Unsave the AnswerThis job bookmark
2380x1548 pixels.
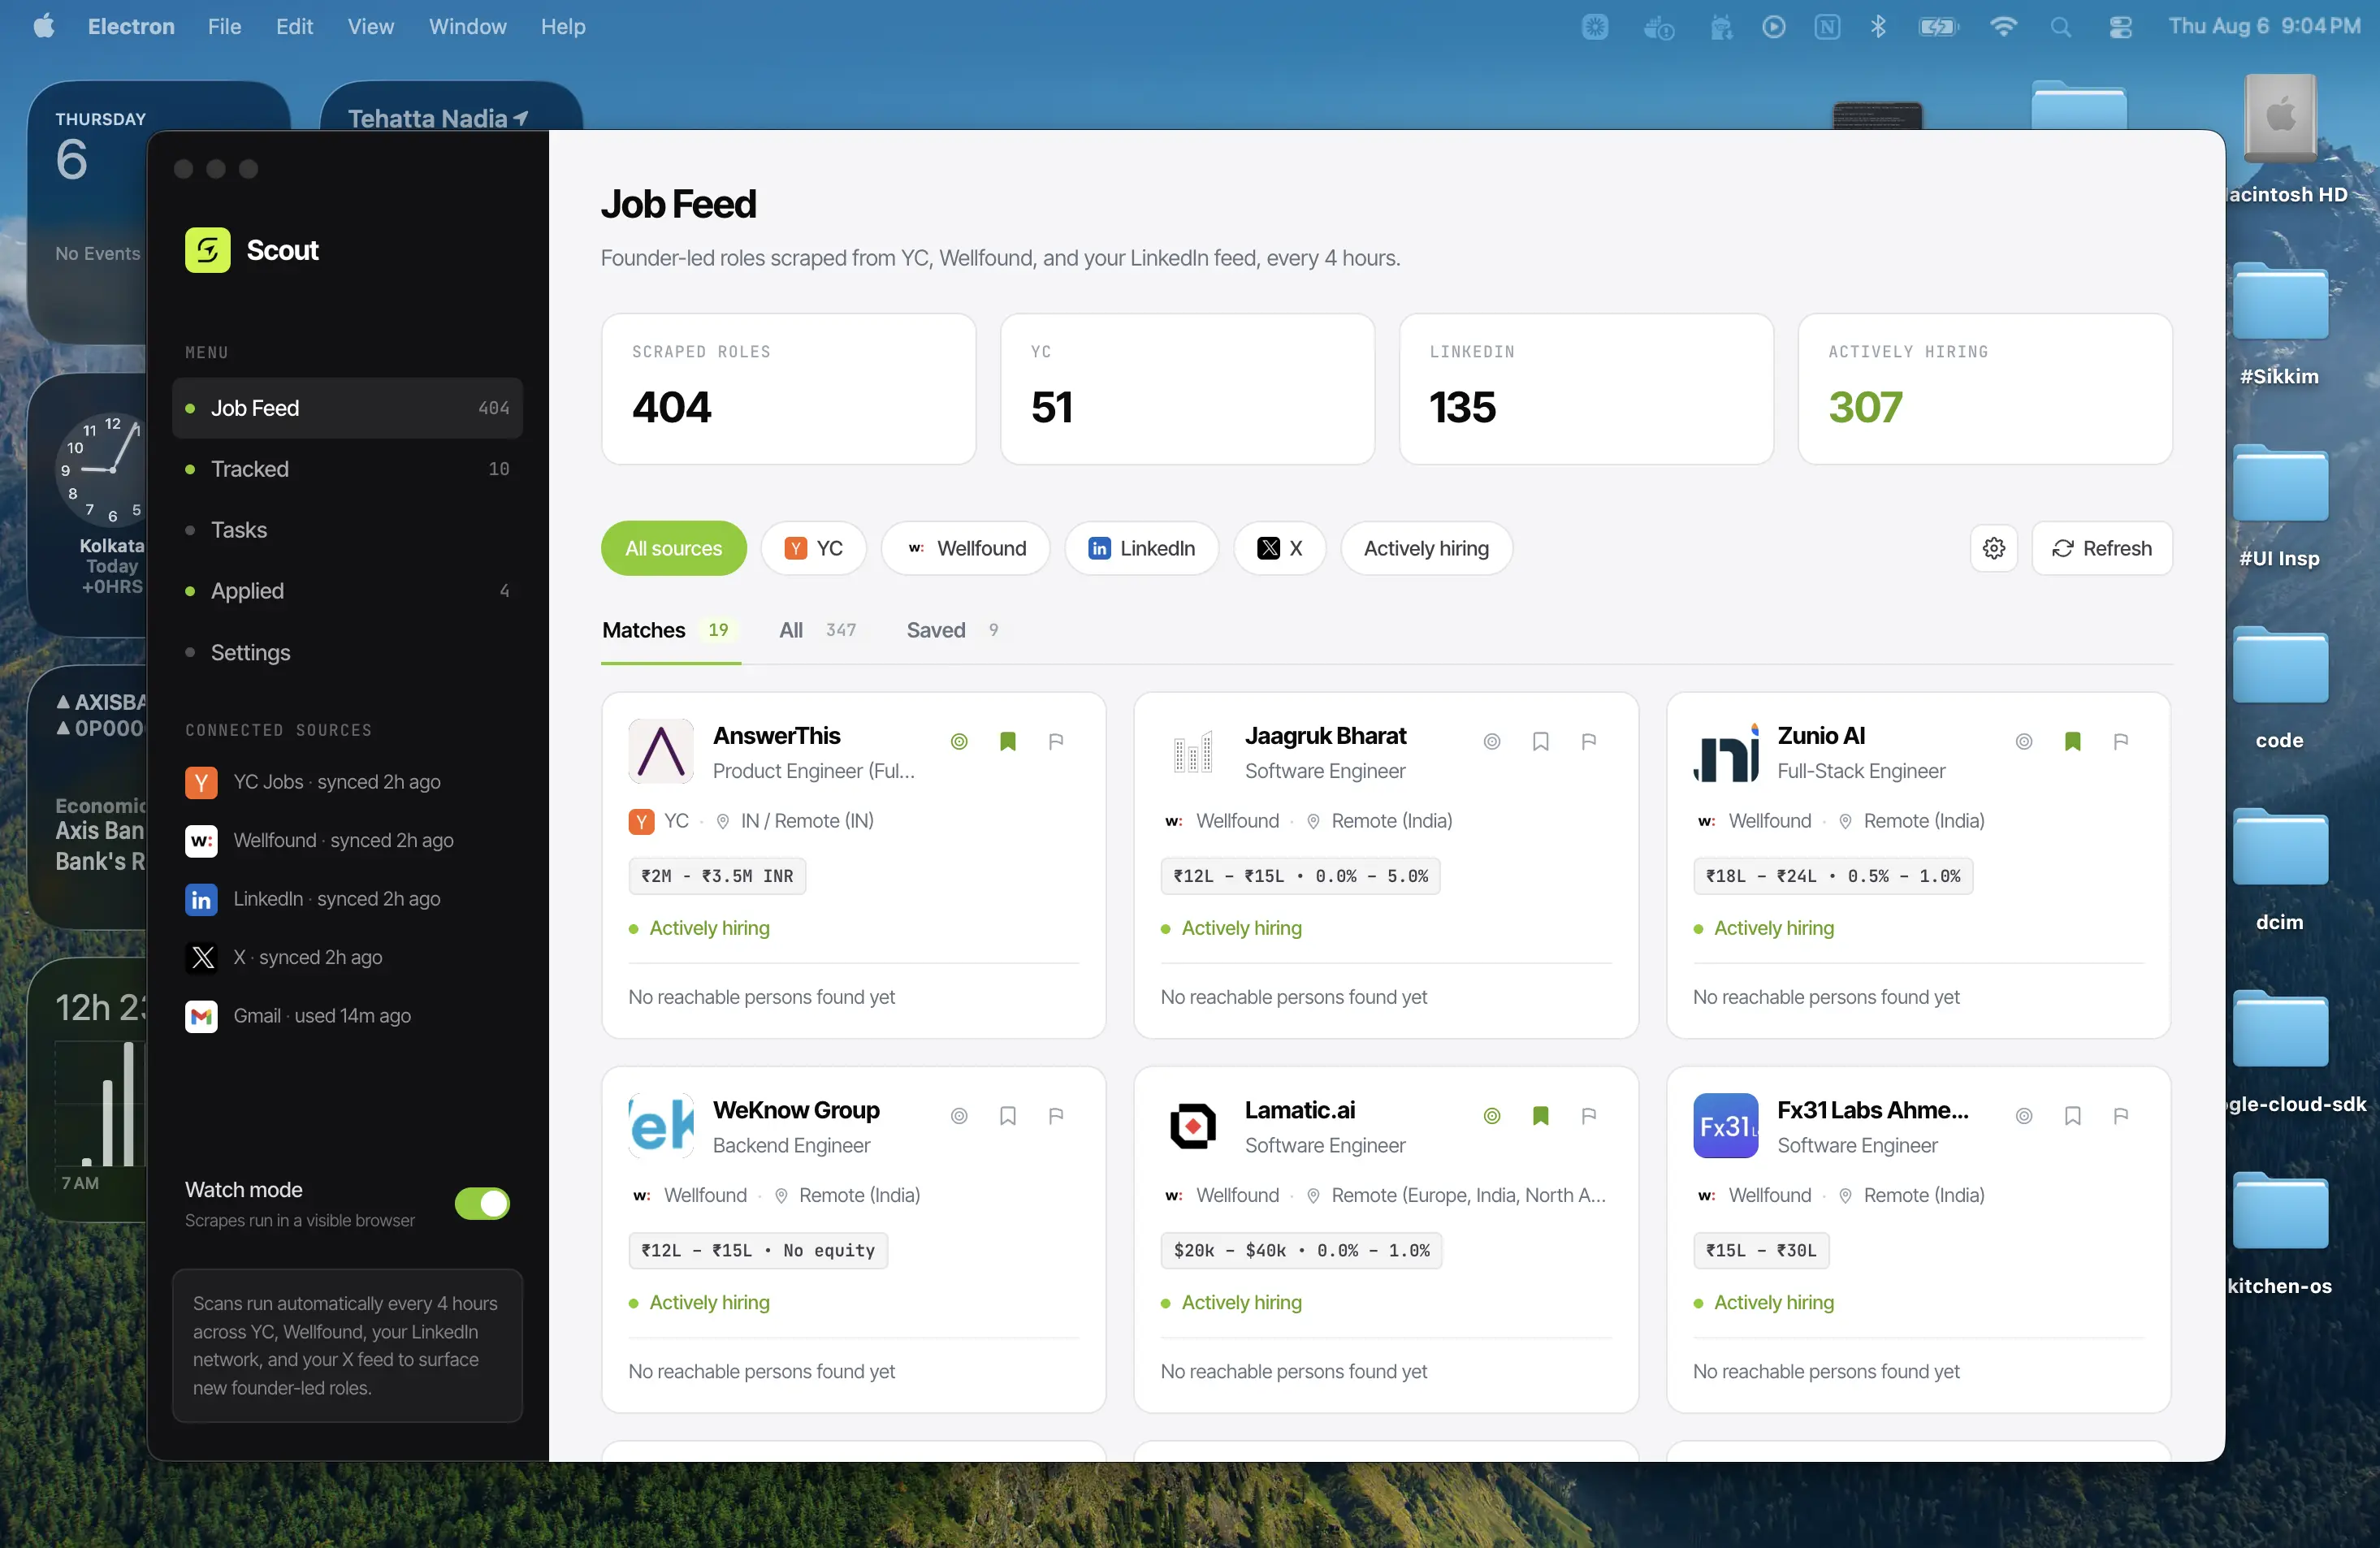1008,741
